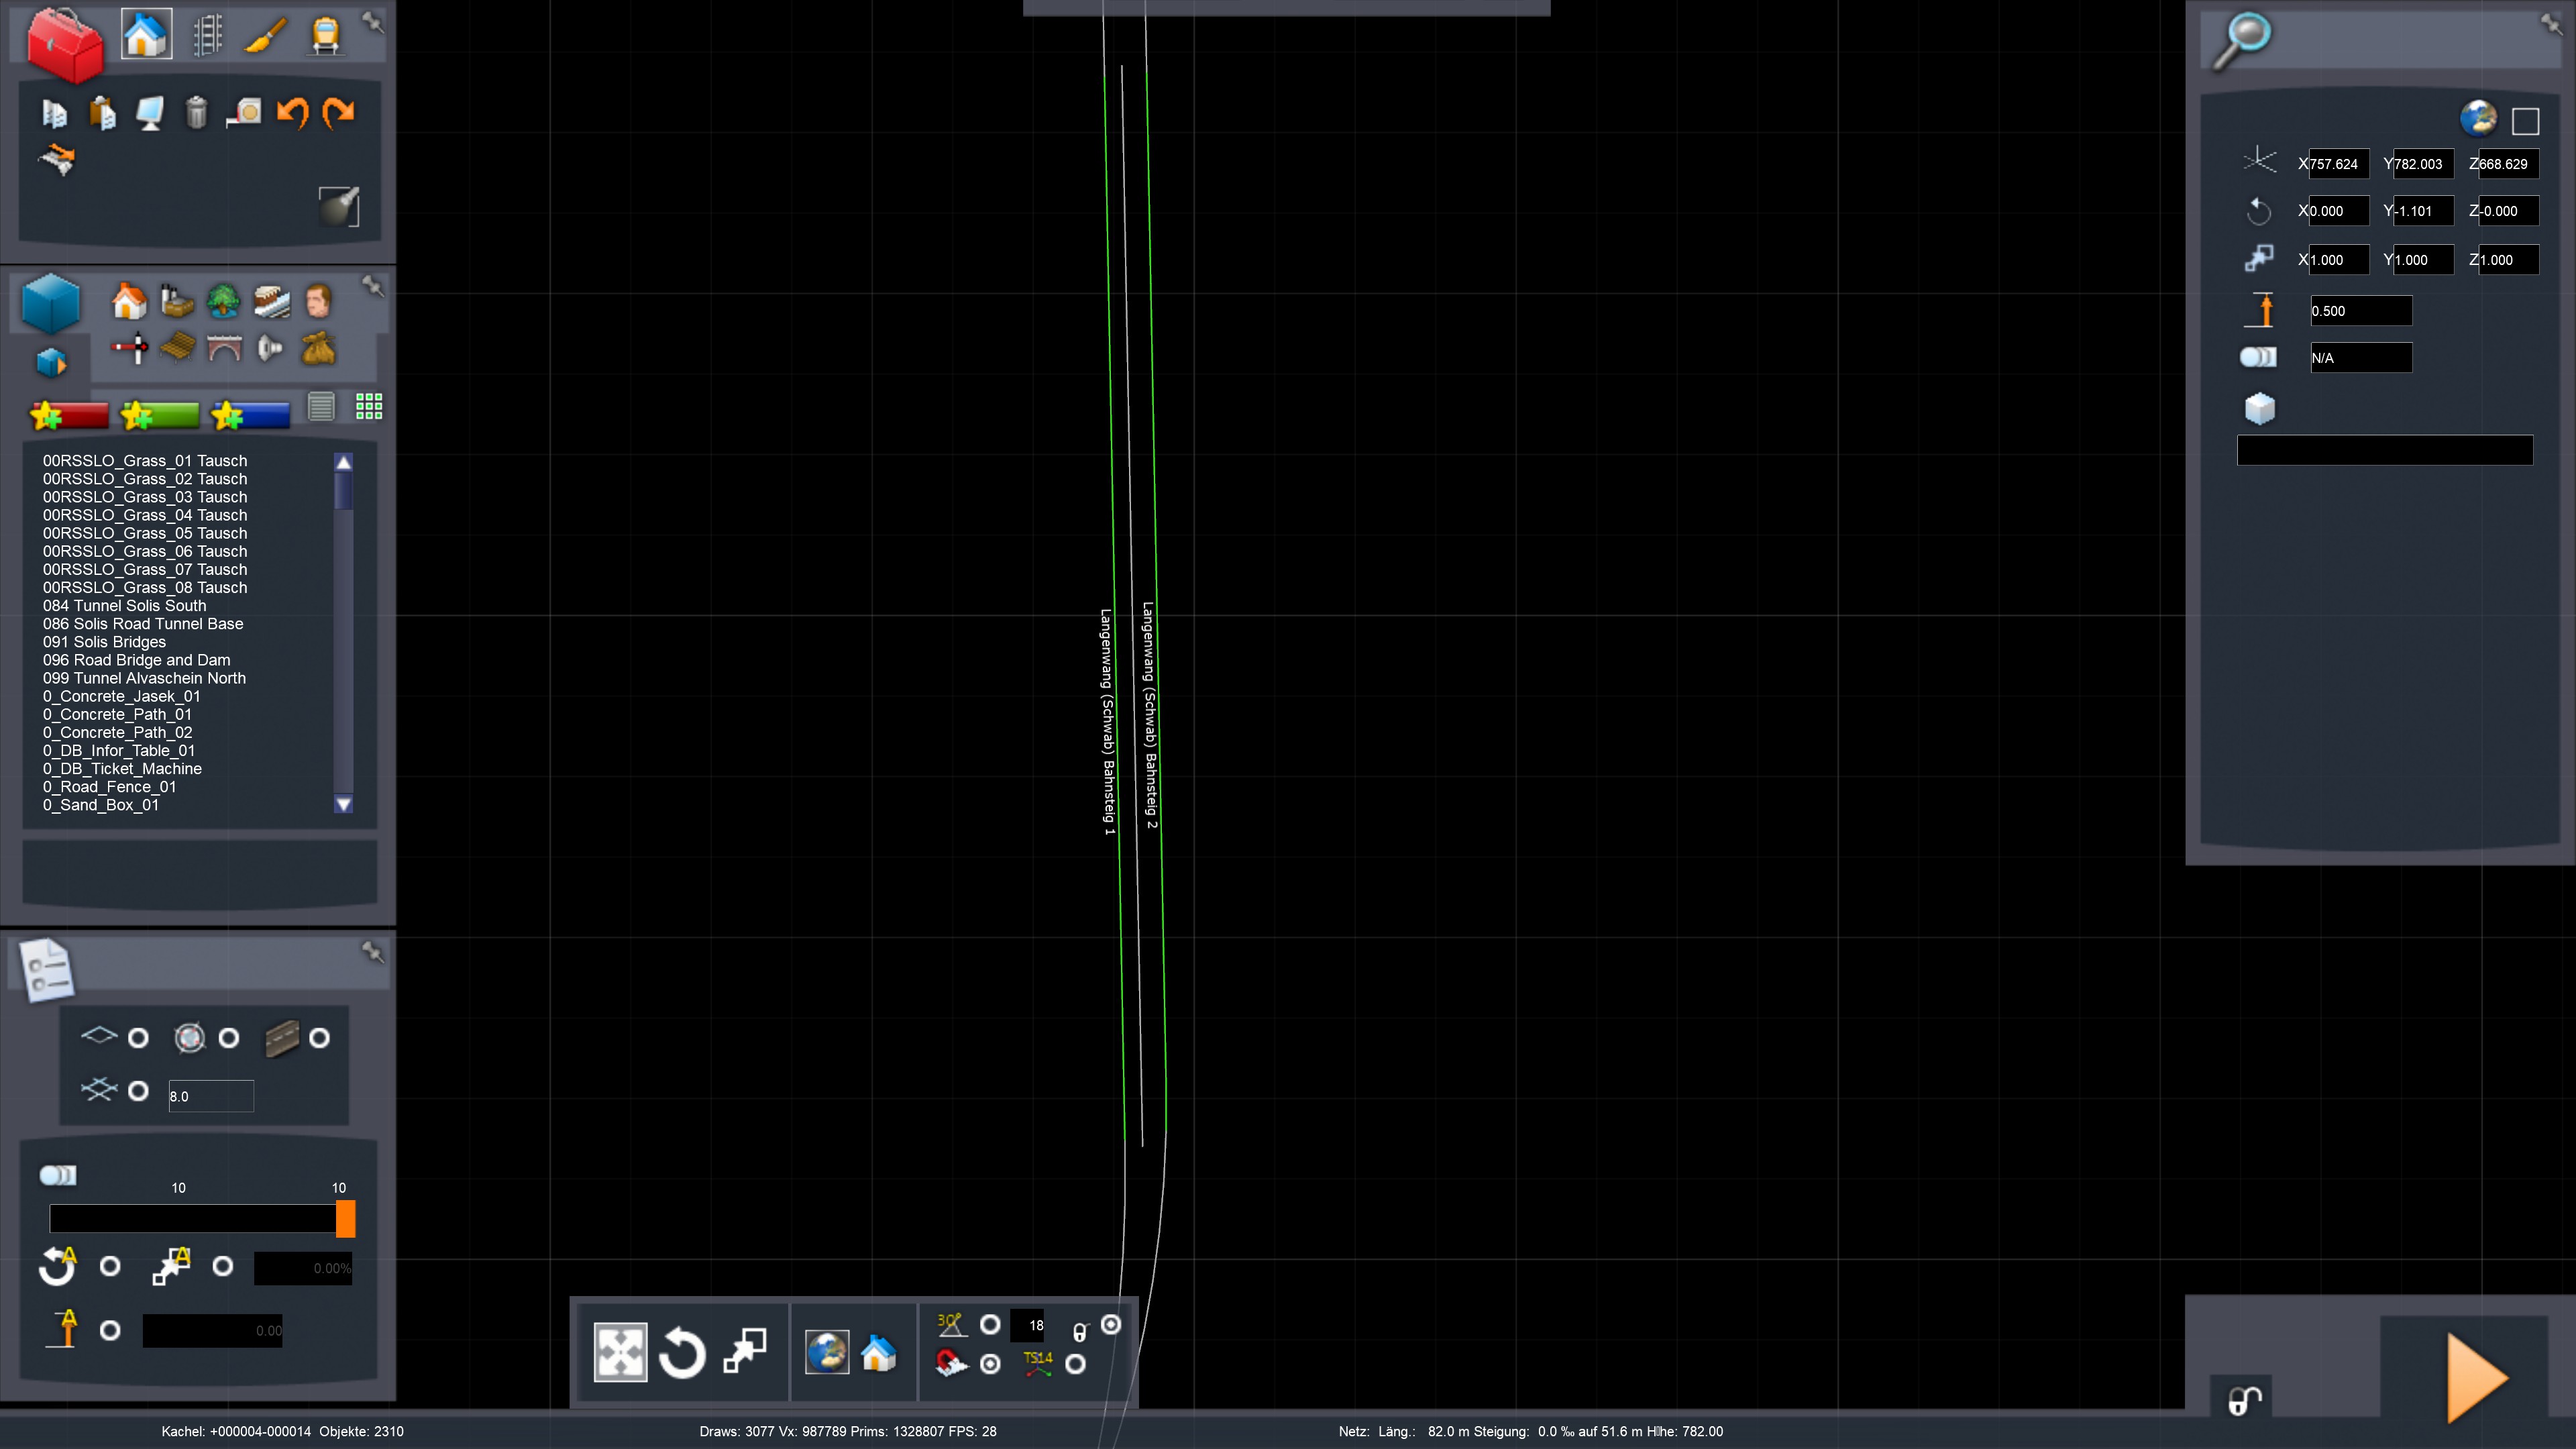Enable the TS14 option radio button
Screen dimensions: 2576x1449
(x=1075, y=1363)
